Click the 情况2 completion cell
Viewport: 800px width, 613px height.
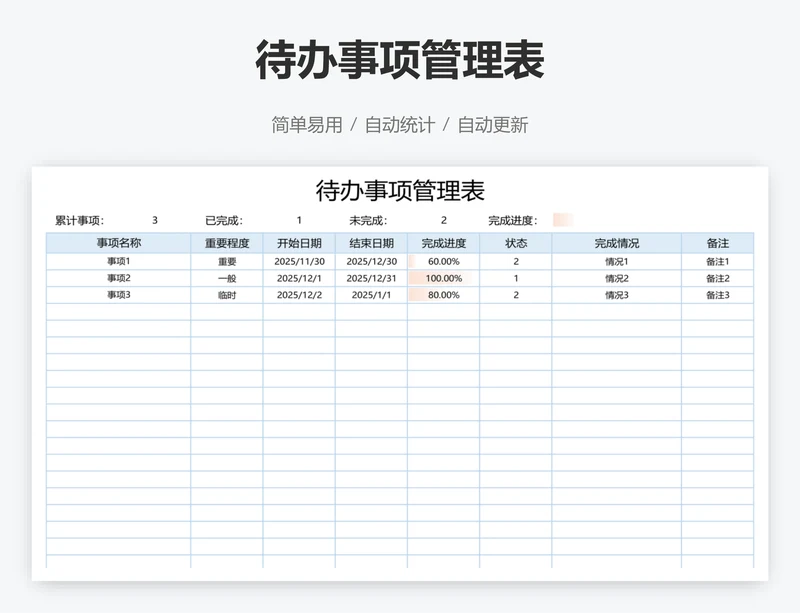click(616, 279)
